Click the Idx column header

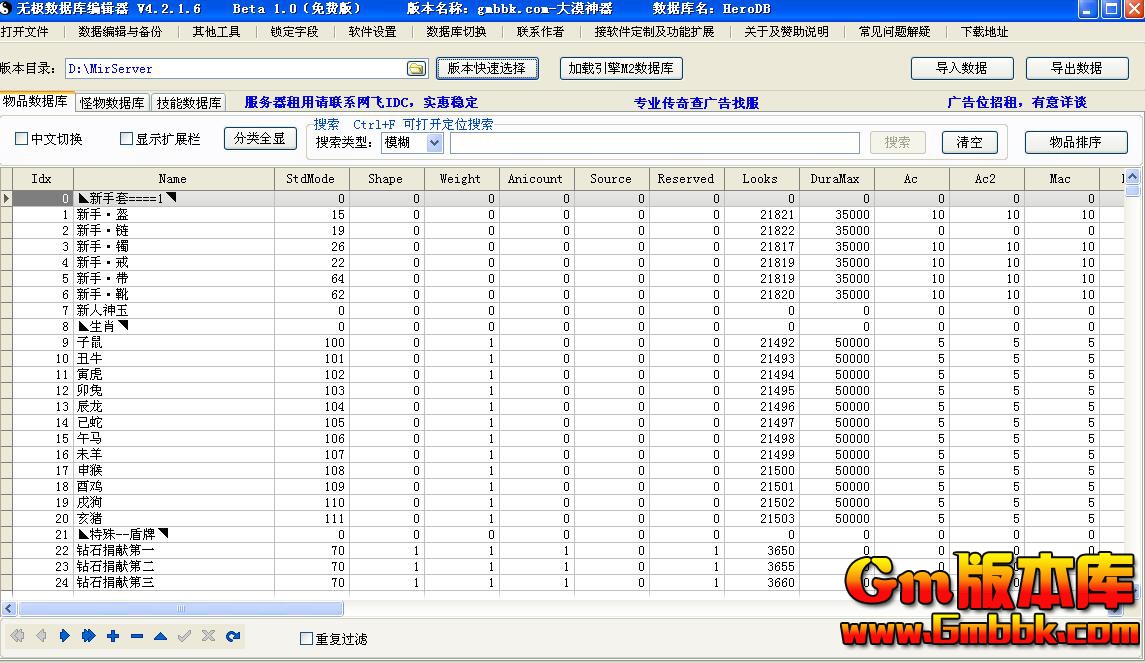42,179
